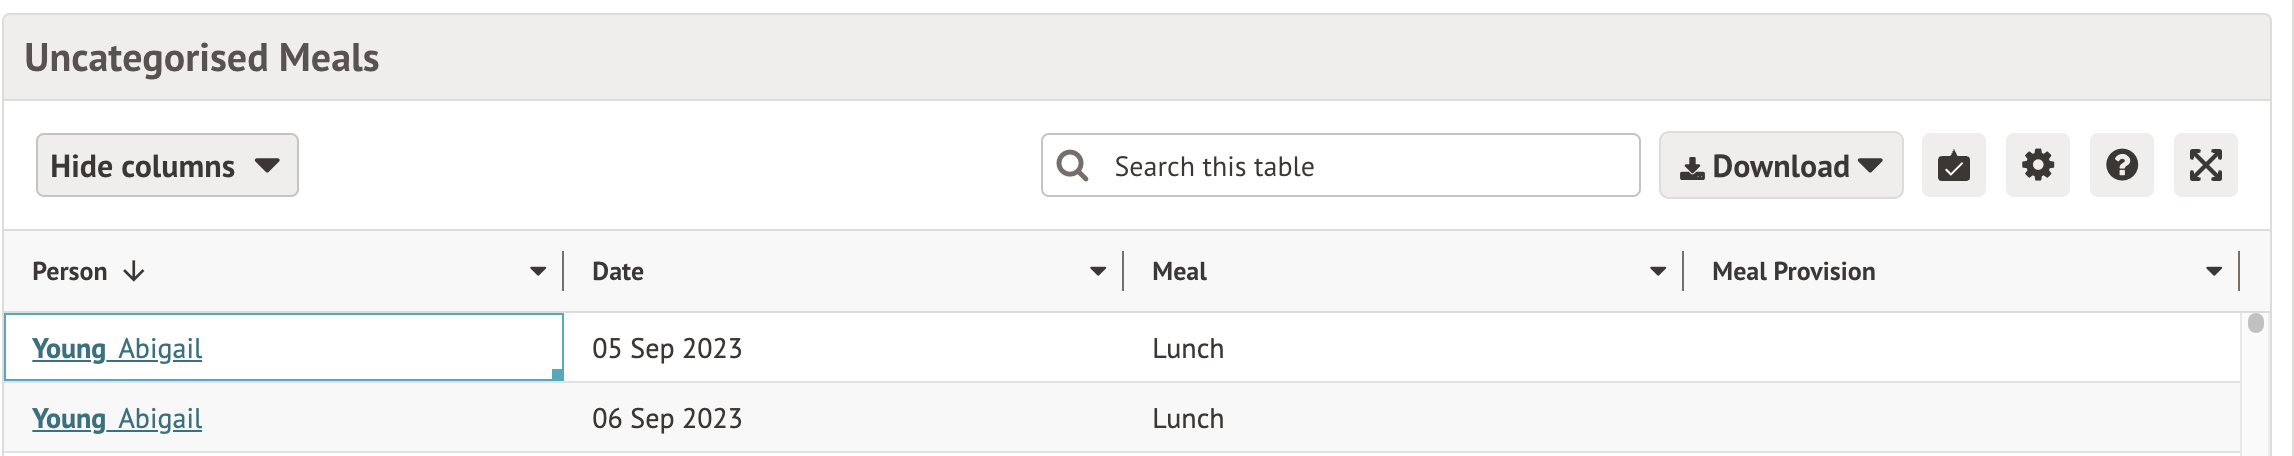
Task: Sort by the Date column header
Action: point(618,272)
